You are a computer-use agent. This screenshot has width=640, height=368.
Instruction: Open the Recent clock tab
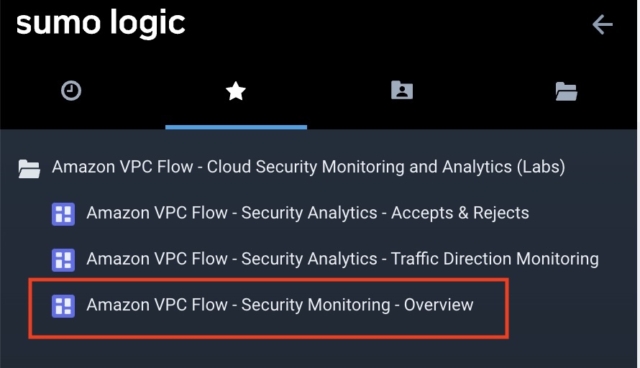coord(71,91)
